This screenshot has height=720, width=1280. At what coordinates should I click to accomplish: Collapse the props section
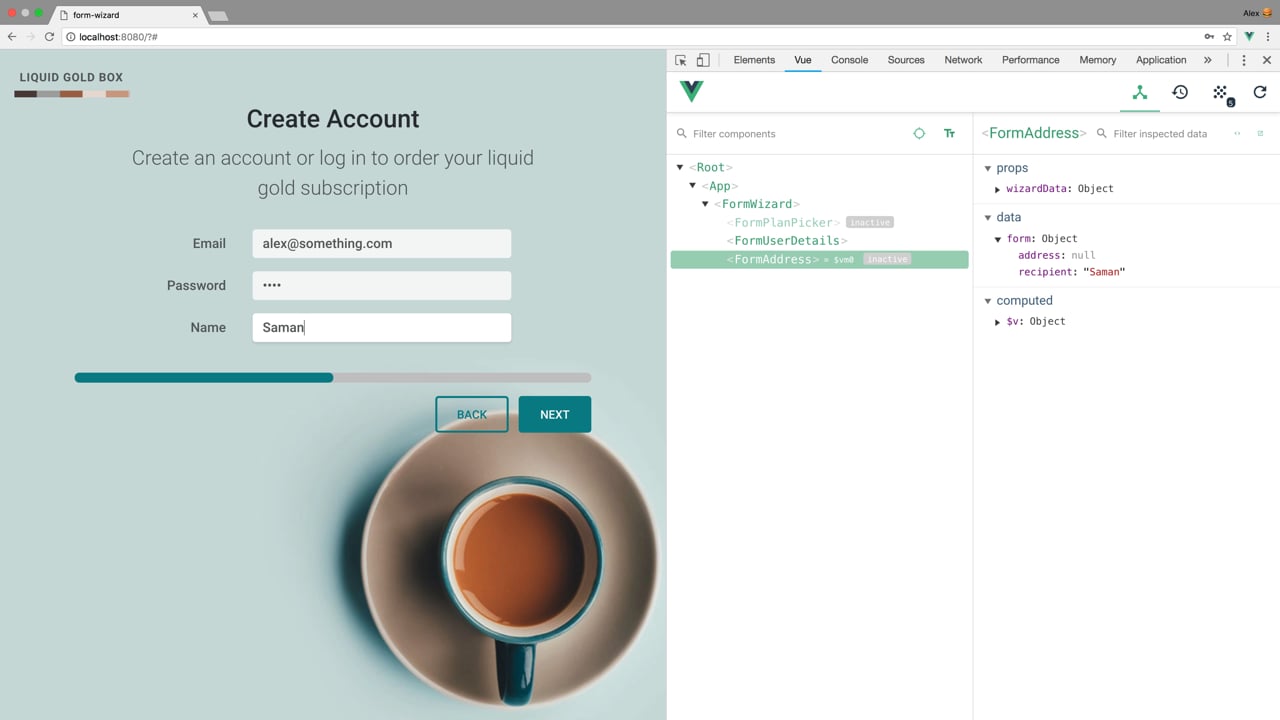(988, 168)
